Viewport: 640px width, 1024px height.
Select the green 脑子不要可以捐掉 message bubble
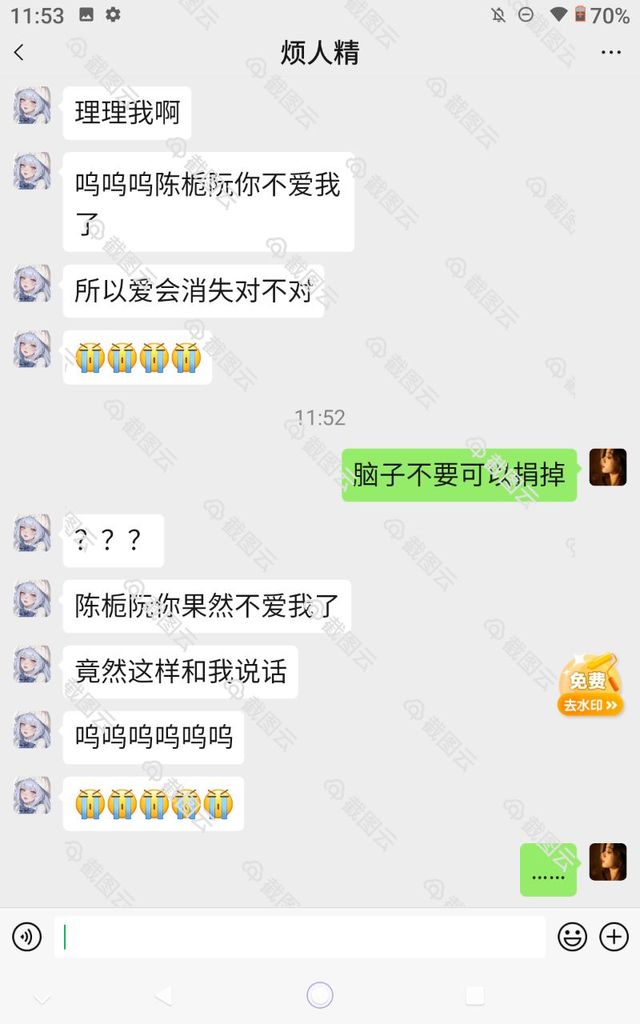pyautogui.click(x=459, y=475)
